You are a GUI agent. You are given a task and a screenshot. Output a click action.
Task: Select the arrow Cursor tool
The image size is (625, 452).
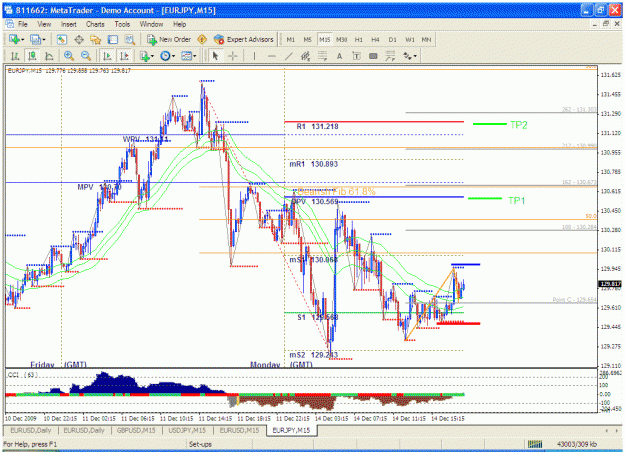215,56
